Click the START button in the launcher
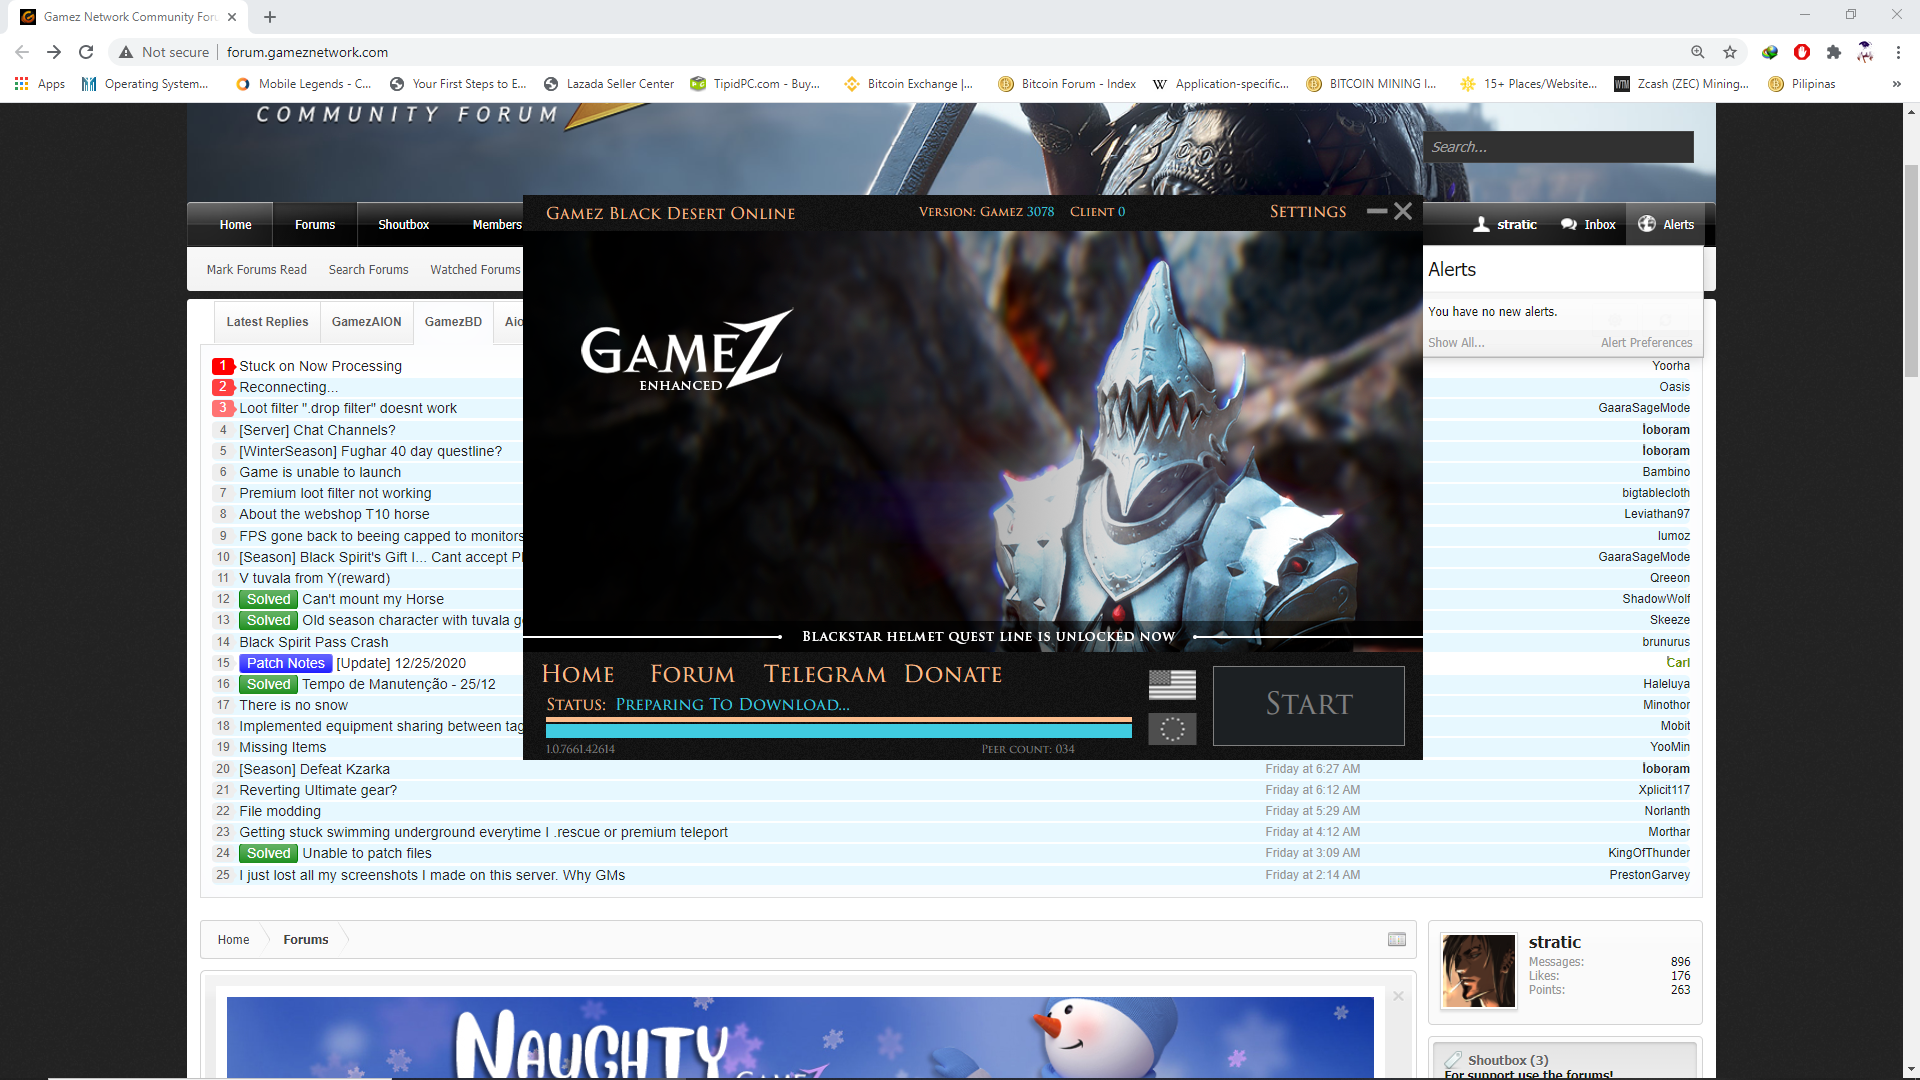 pos(1308,705)
